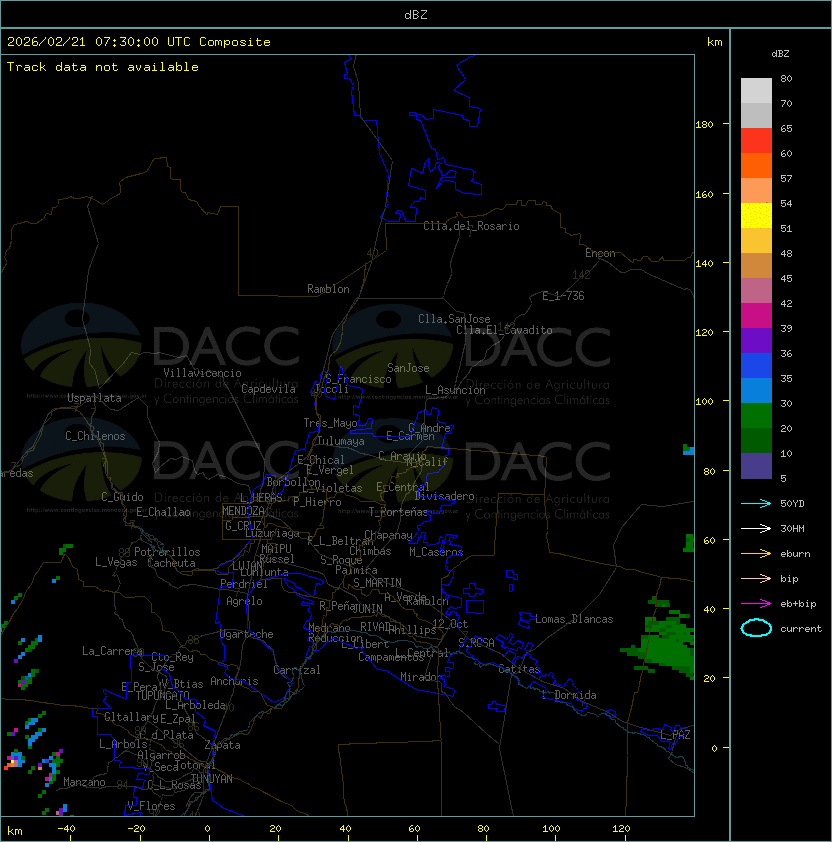Viewport: 832px width, 842px height.
Task: Click the 'Capdevila' place label
Action: (x=268, y=389)
